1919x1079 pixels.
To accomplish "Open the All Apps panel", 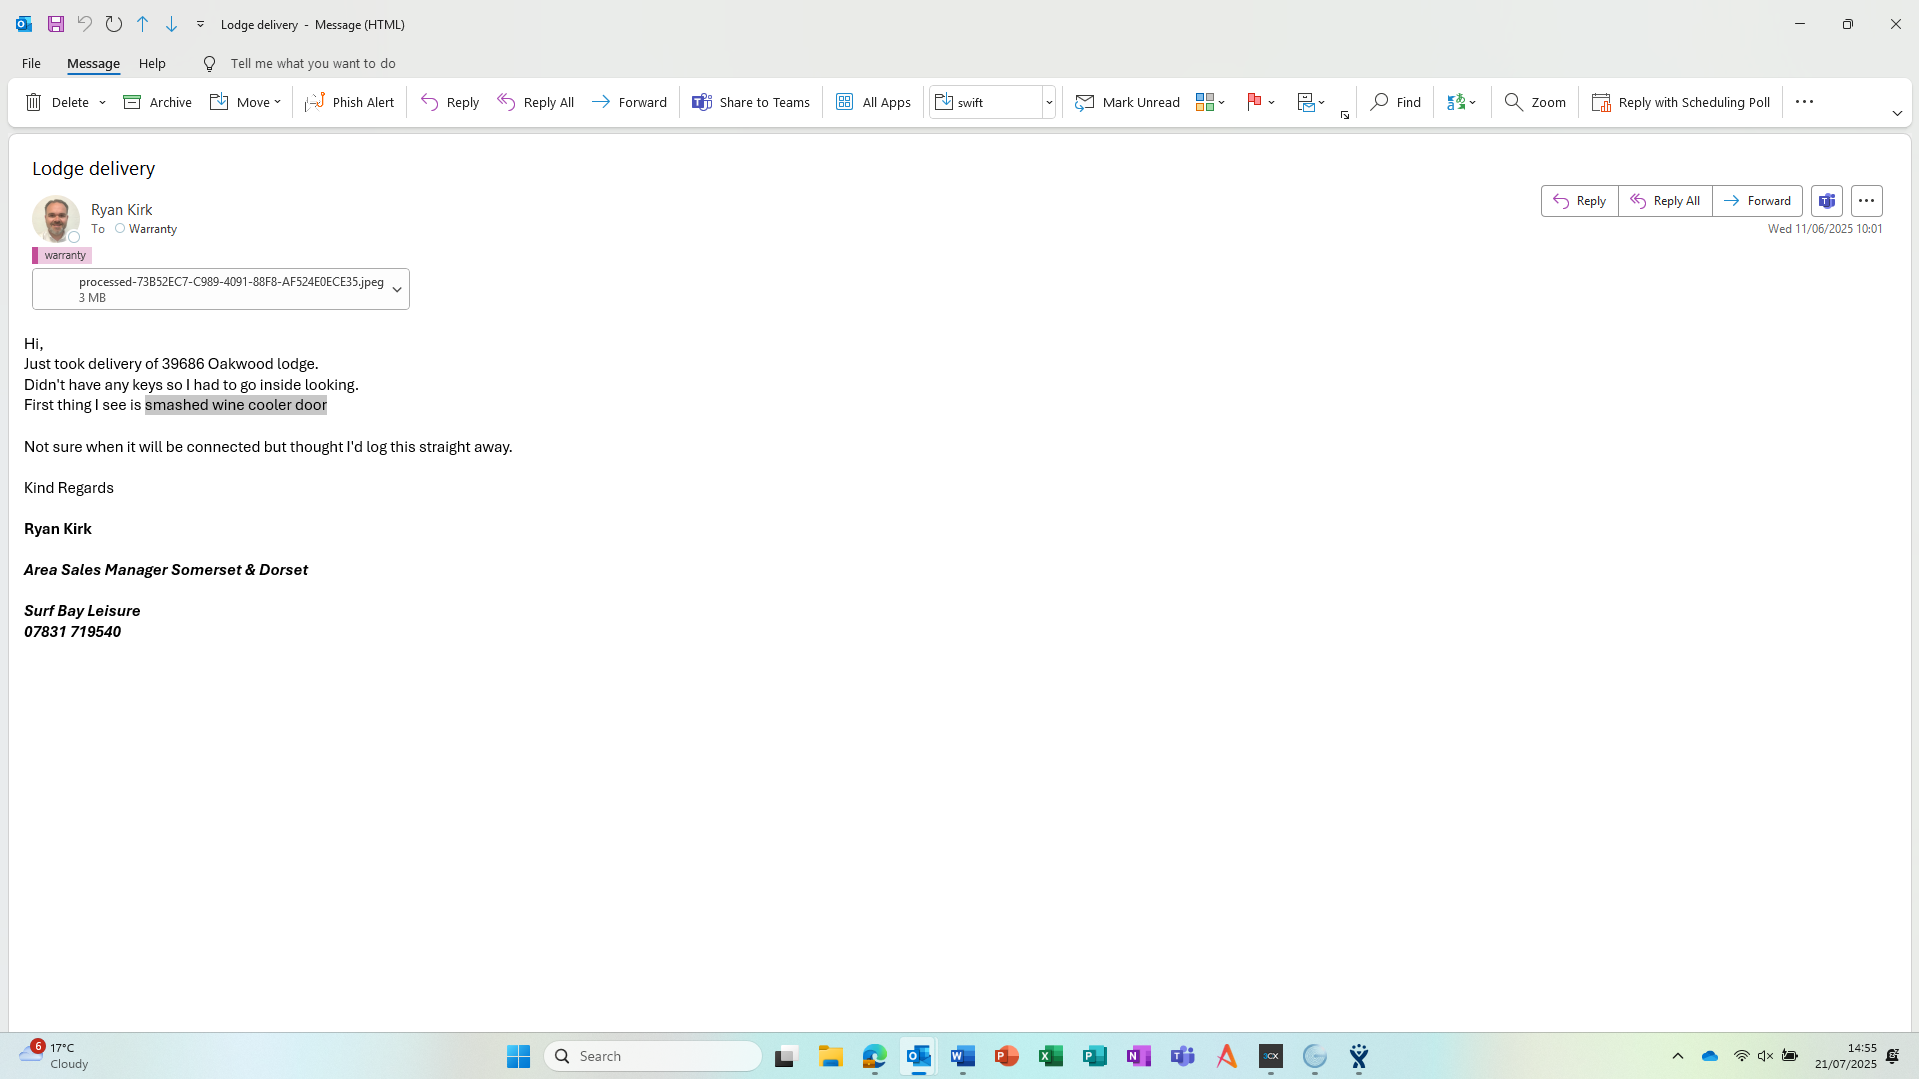I will click(x=873, y=102).
